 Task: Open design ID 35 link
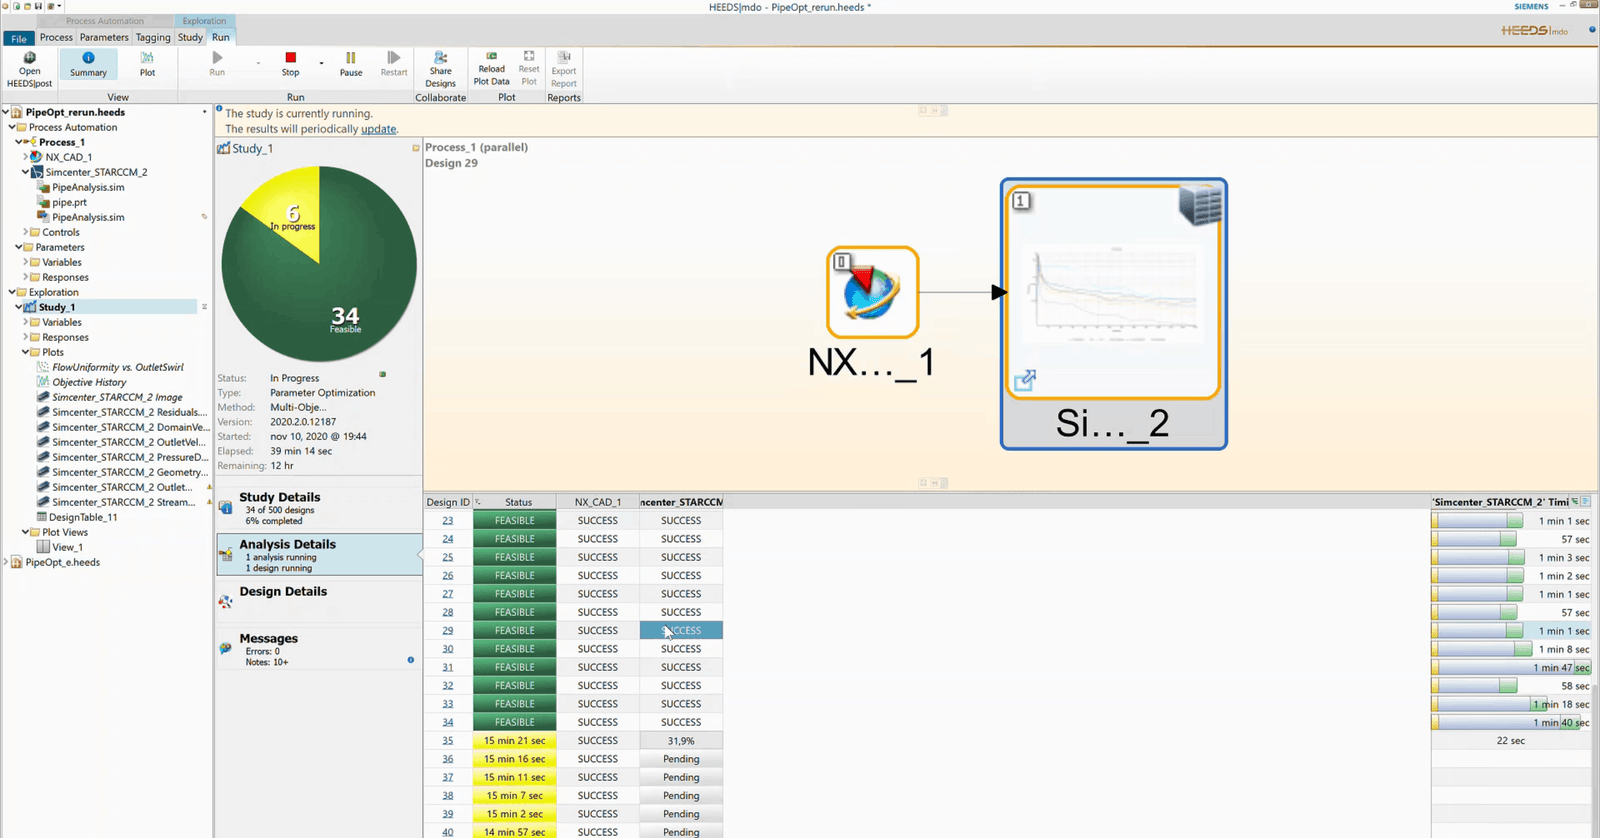[x=448, y=740]
